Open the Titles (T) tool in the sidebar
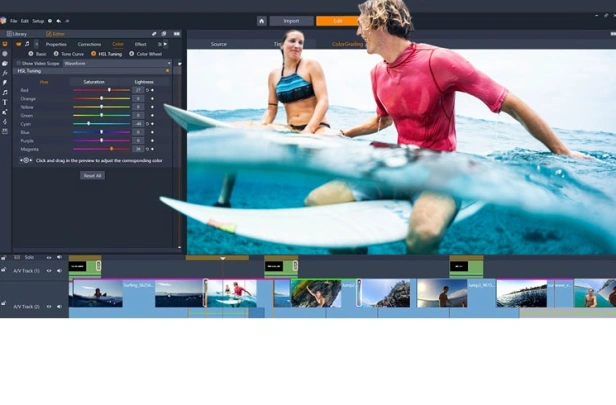The image size is (616, 405). coord(5,102)
